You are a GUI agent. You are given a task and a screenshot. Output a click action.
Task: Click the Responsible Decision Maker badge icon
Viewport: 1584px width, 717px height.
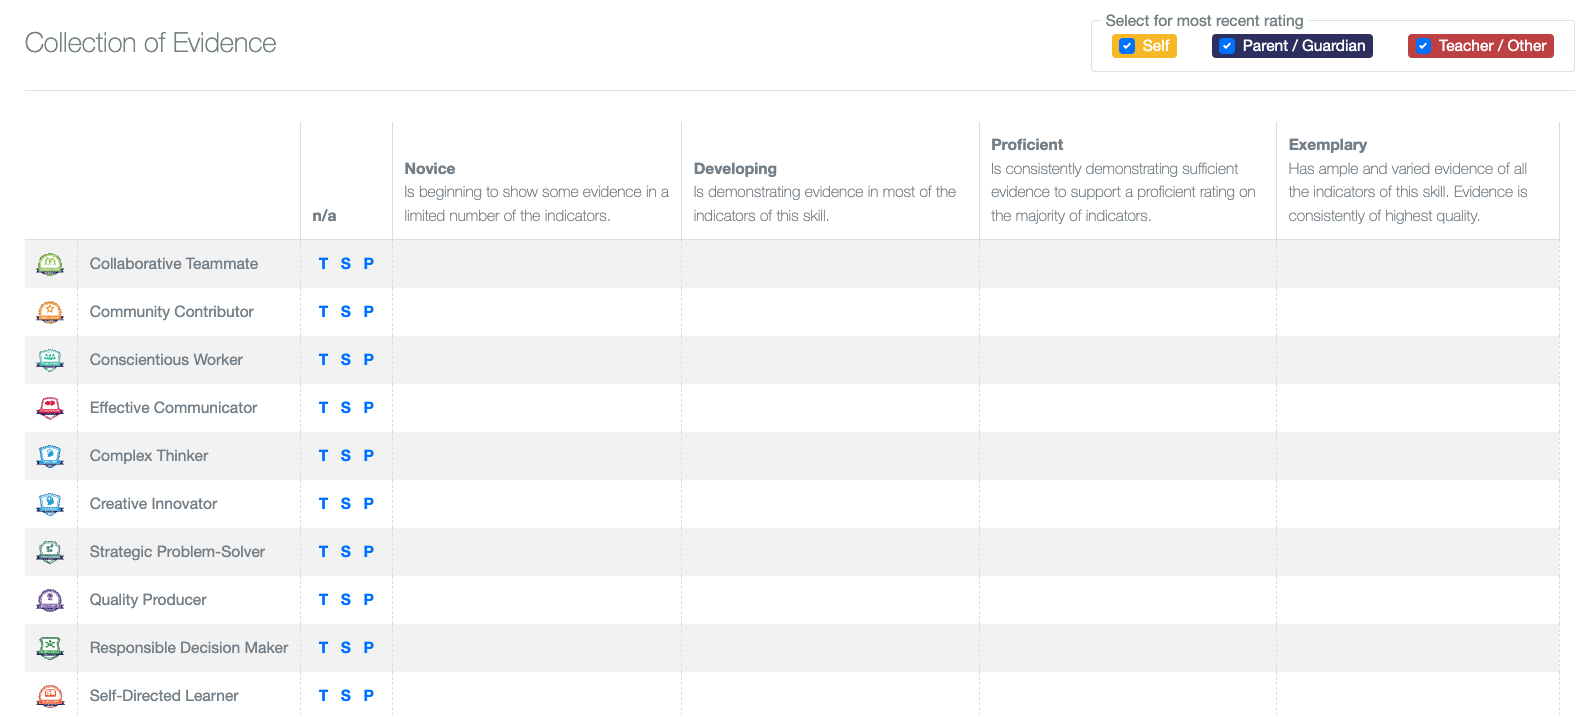click(x=50, y=648)
